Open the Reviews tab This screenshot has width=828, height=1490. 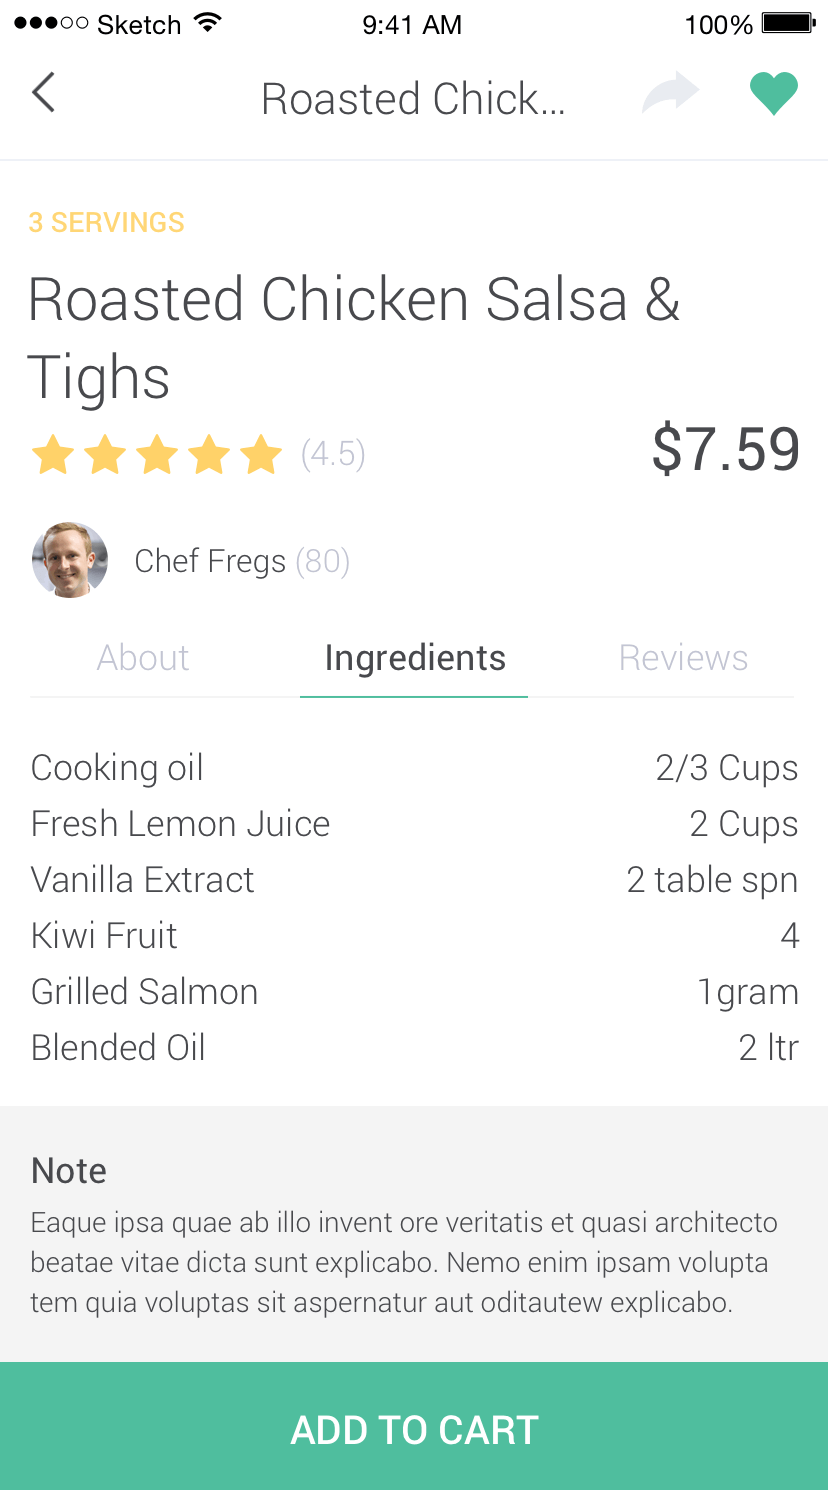coord(684,658)
